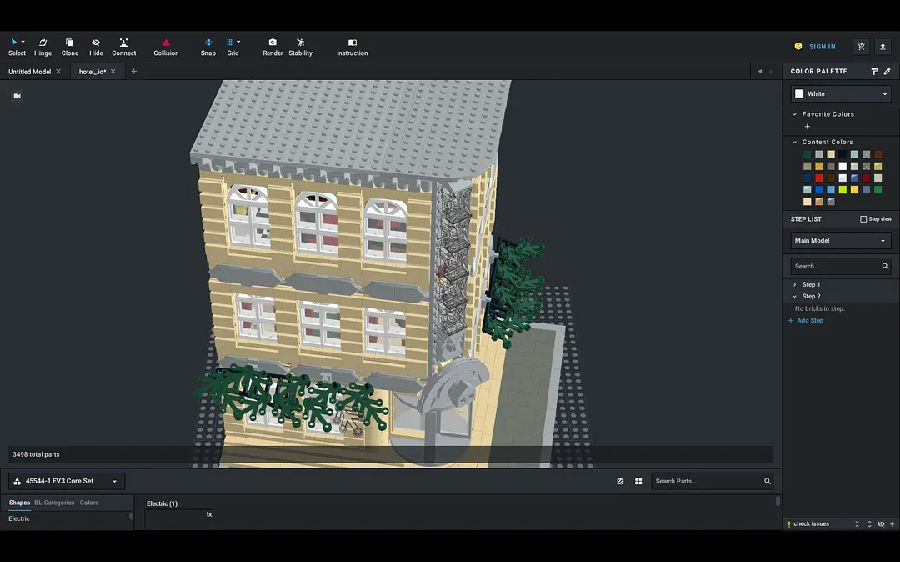This screenshot has height=562, width=900.
Task: Run the Stability check tool
Action: click(300, 46)
